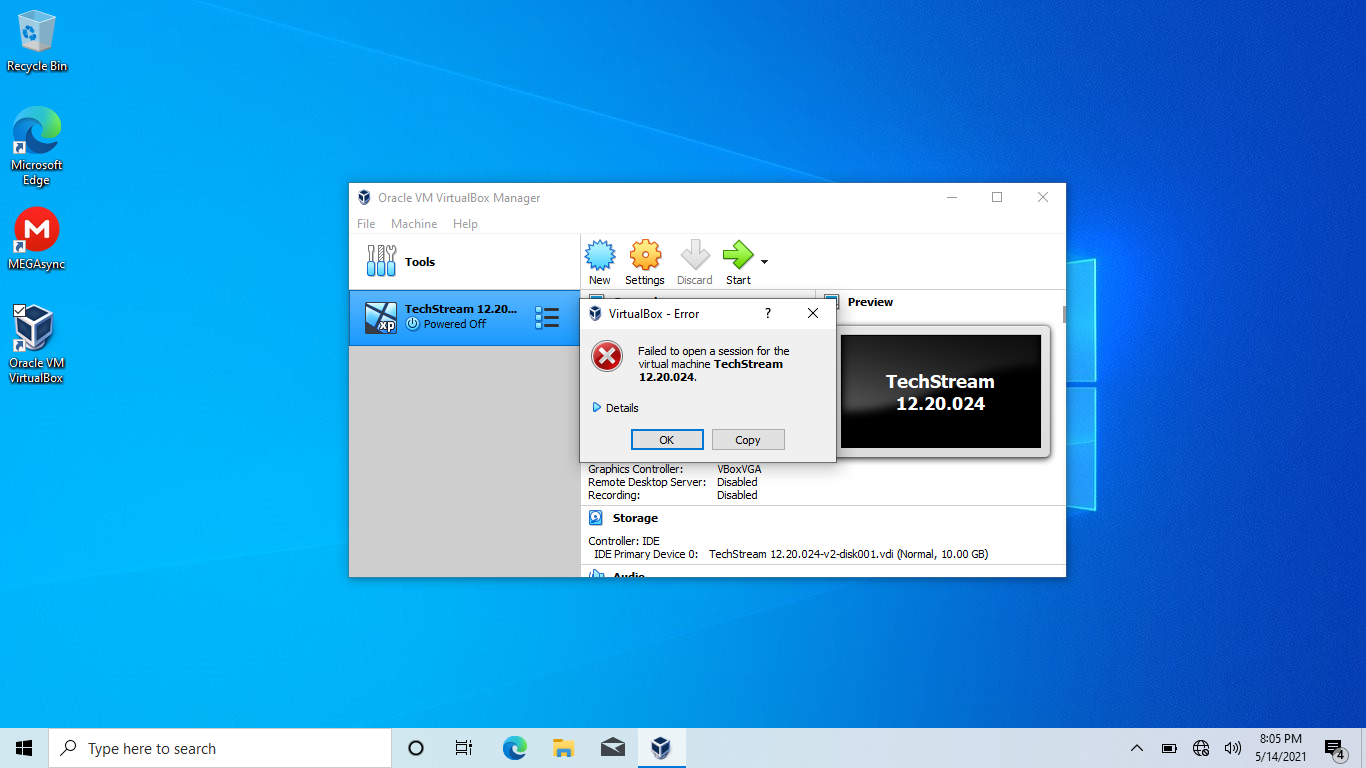Open the notification center icon

click(1335, 748)
